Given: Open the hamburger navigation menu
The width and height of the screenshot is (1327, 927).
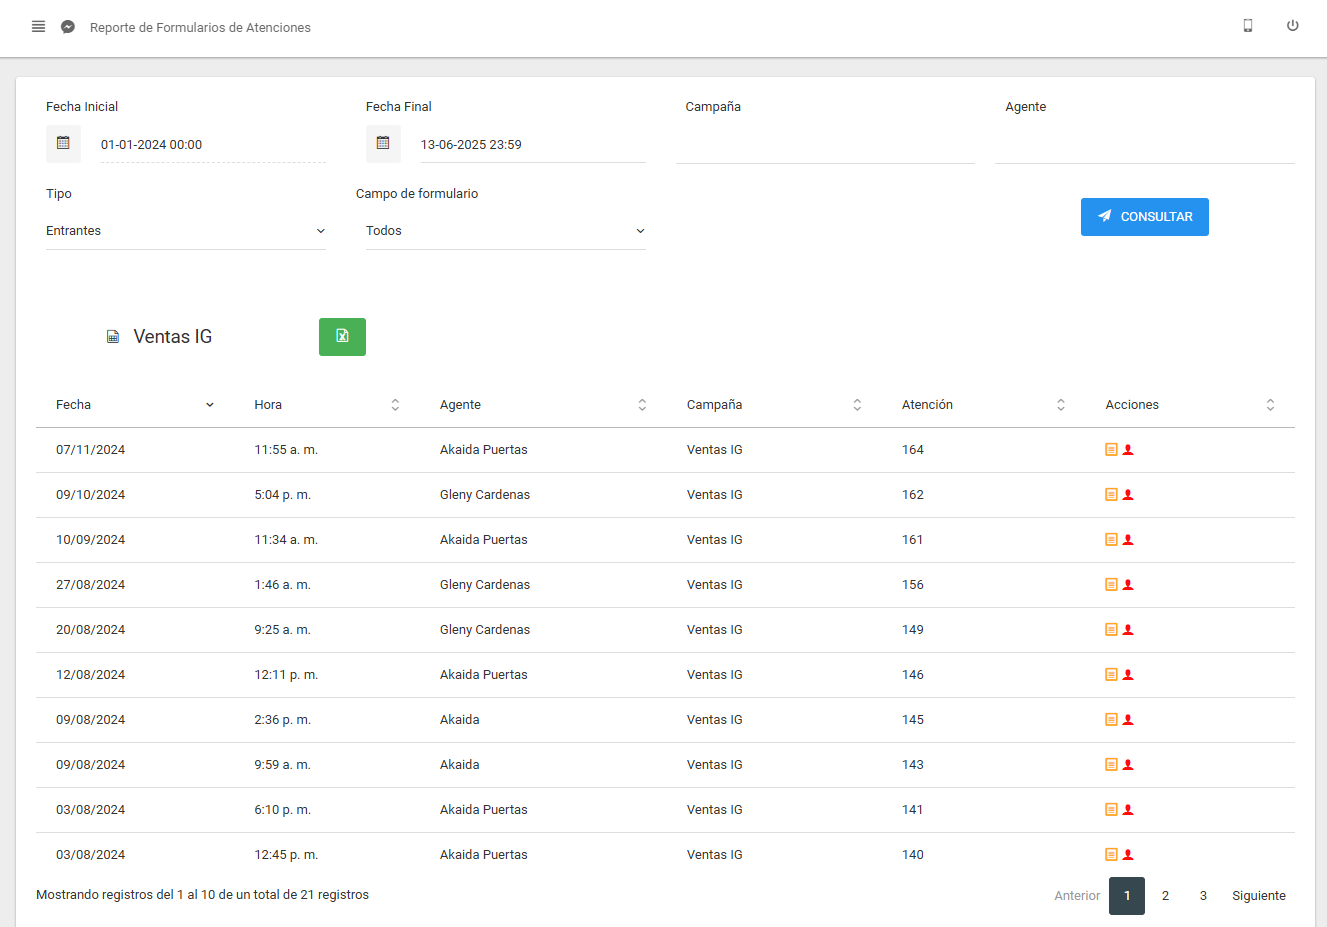Looking at the screenshot, I should (x=38, y=27).
